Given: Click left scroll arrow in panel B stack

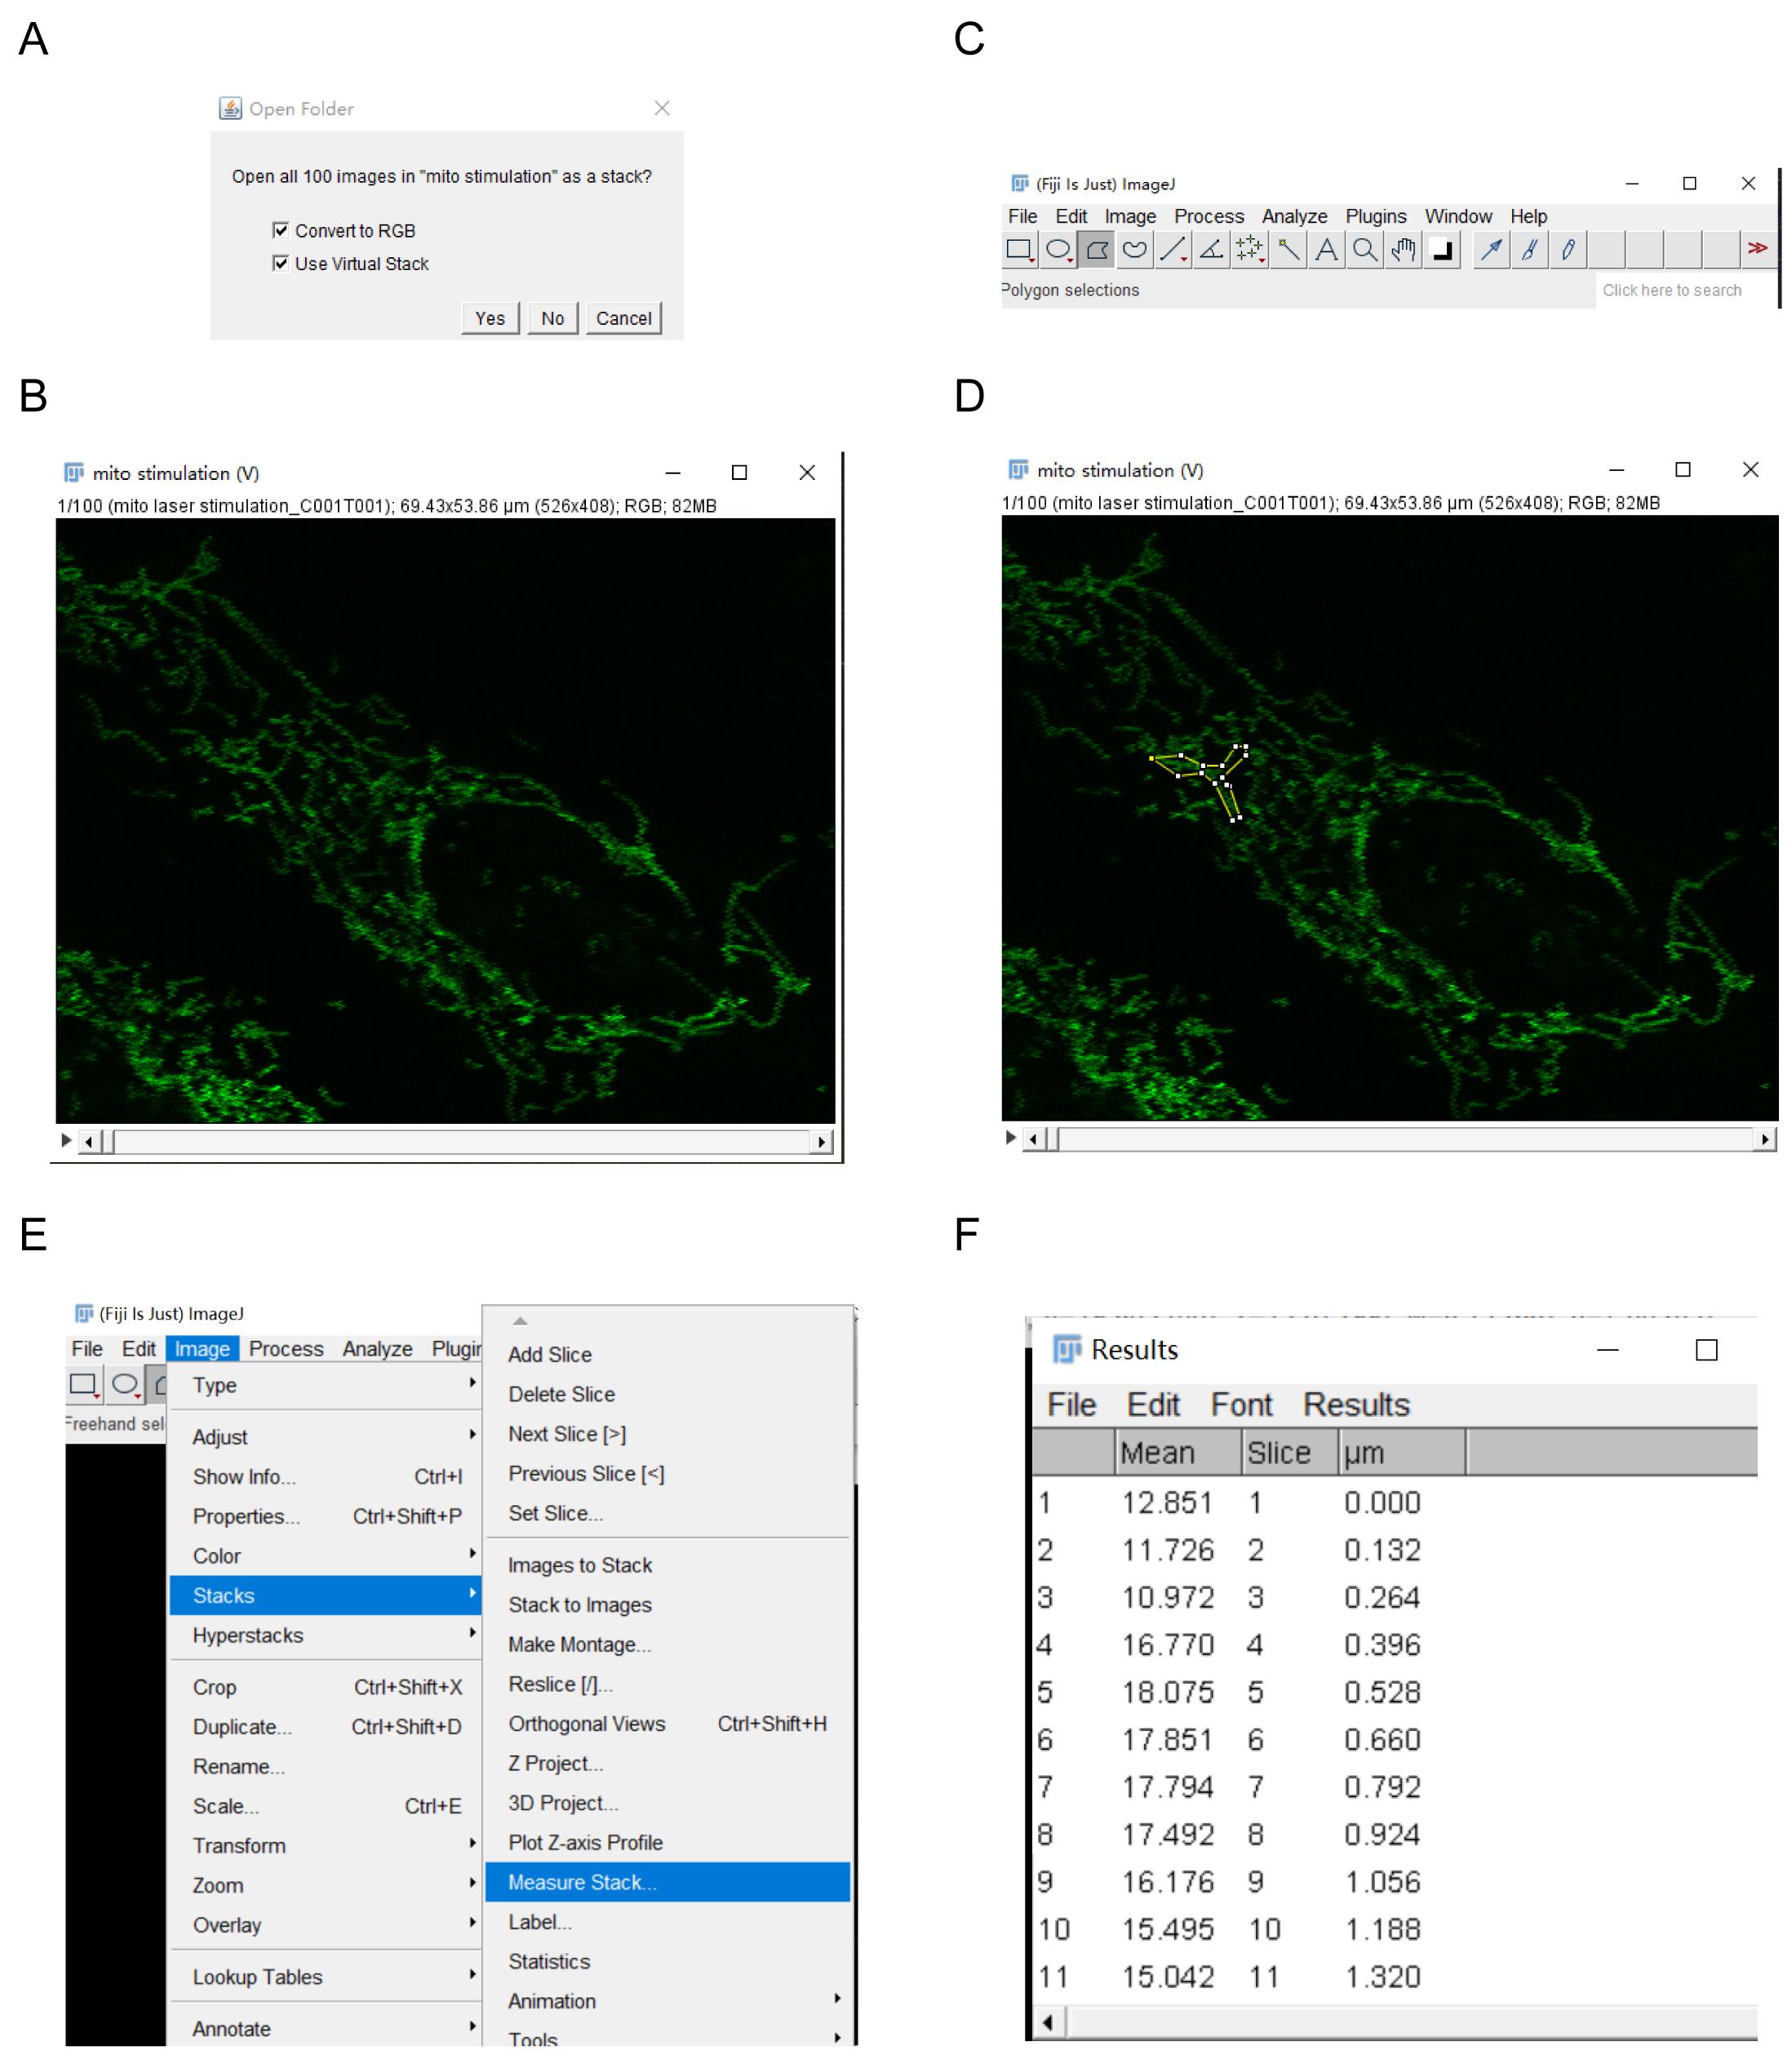Looking at the screenshot, I should pos(90,1141).
